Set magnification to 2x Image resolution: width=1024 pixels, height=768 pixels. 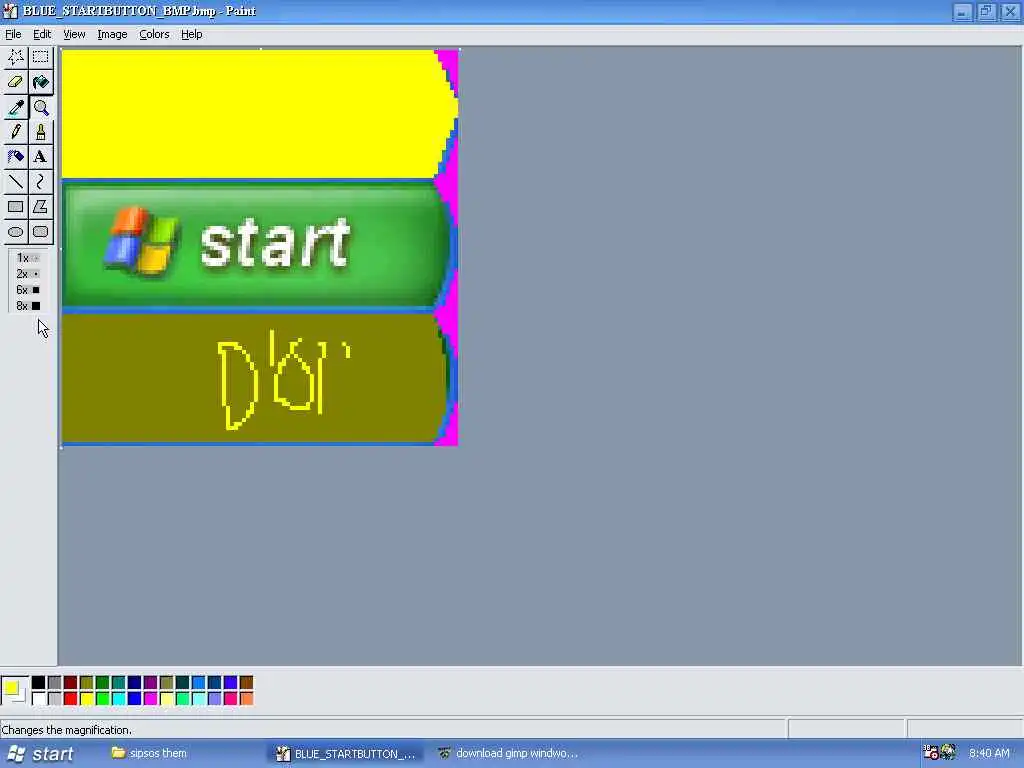pyautogui.click(x=27, y=274)
